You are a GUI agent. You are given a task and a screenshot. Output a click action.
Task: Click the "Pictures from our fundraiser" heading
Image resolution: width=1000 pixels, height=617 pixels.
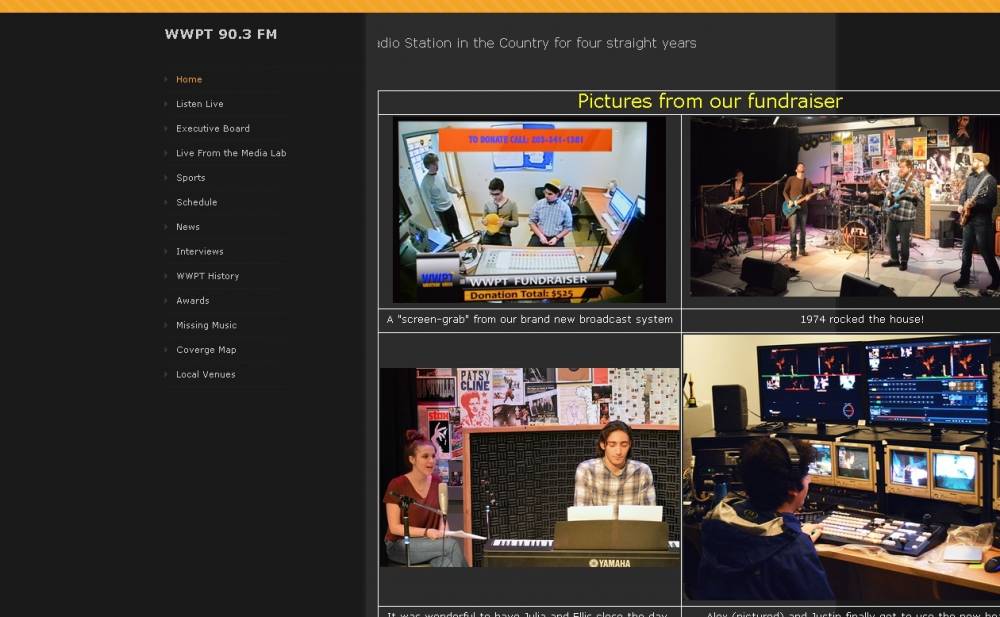pyautogui.click(x=710, y=102)
